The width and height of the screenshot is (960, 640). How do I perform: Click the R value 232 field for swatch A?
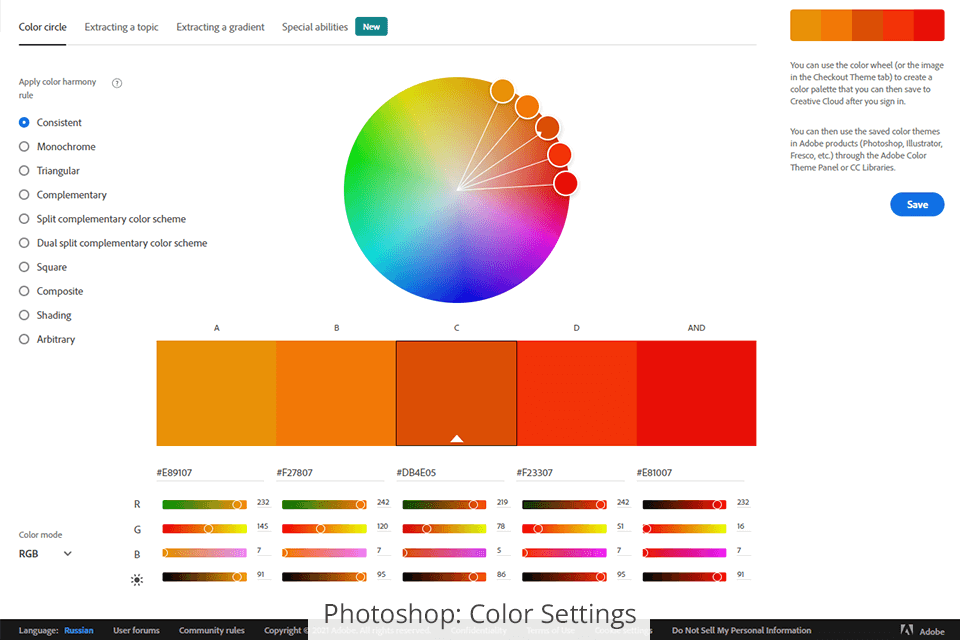(x=263, y=502)
